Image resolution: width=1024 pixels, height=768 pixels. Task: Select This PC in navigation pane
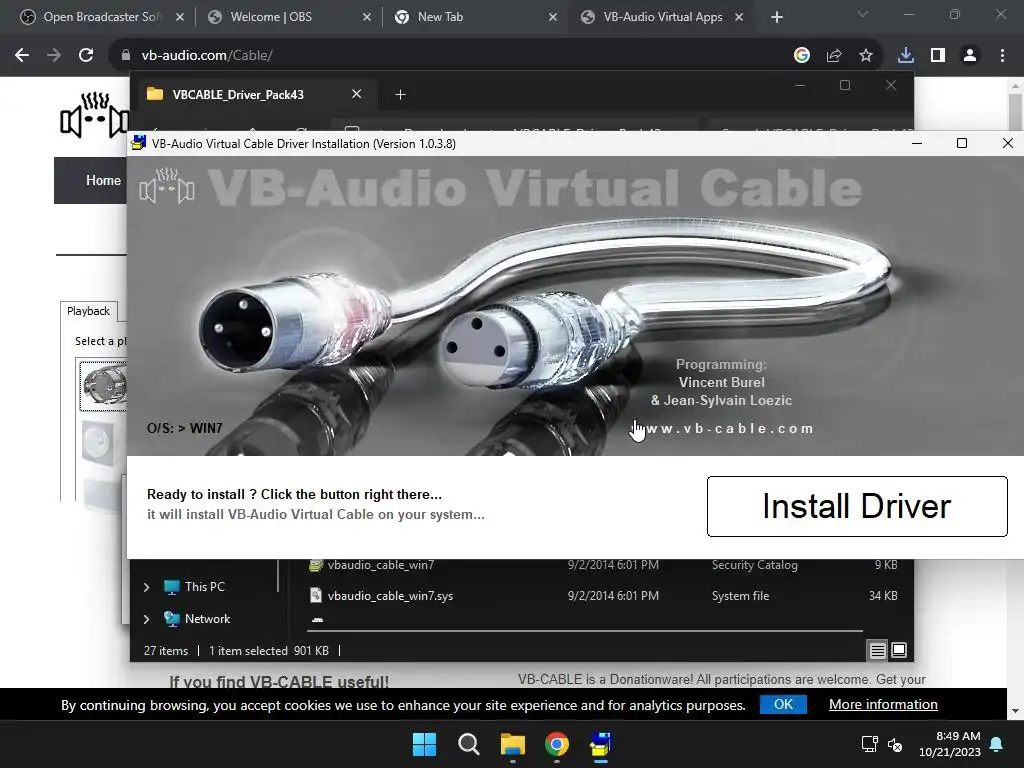point(195,586)
